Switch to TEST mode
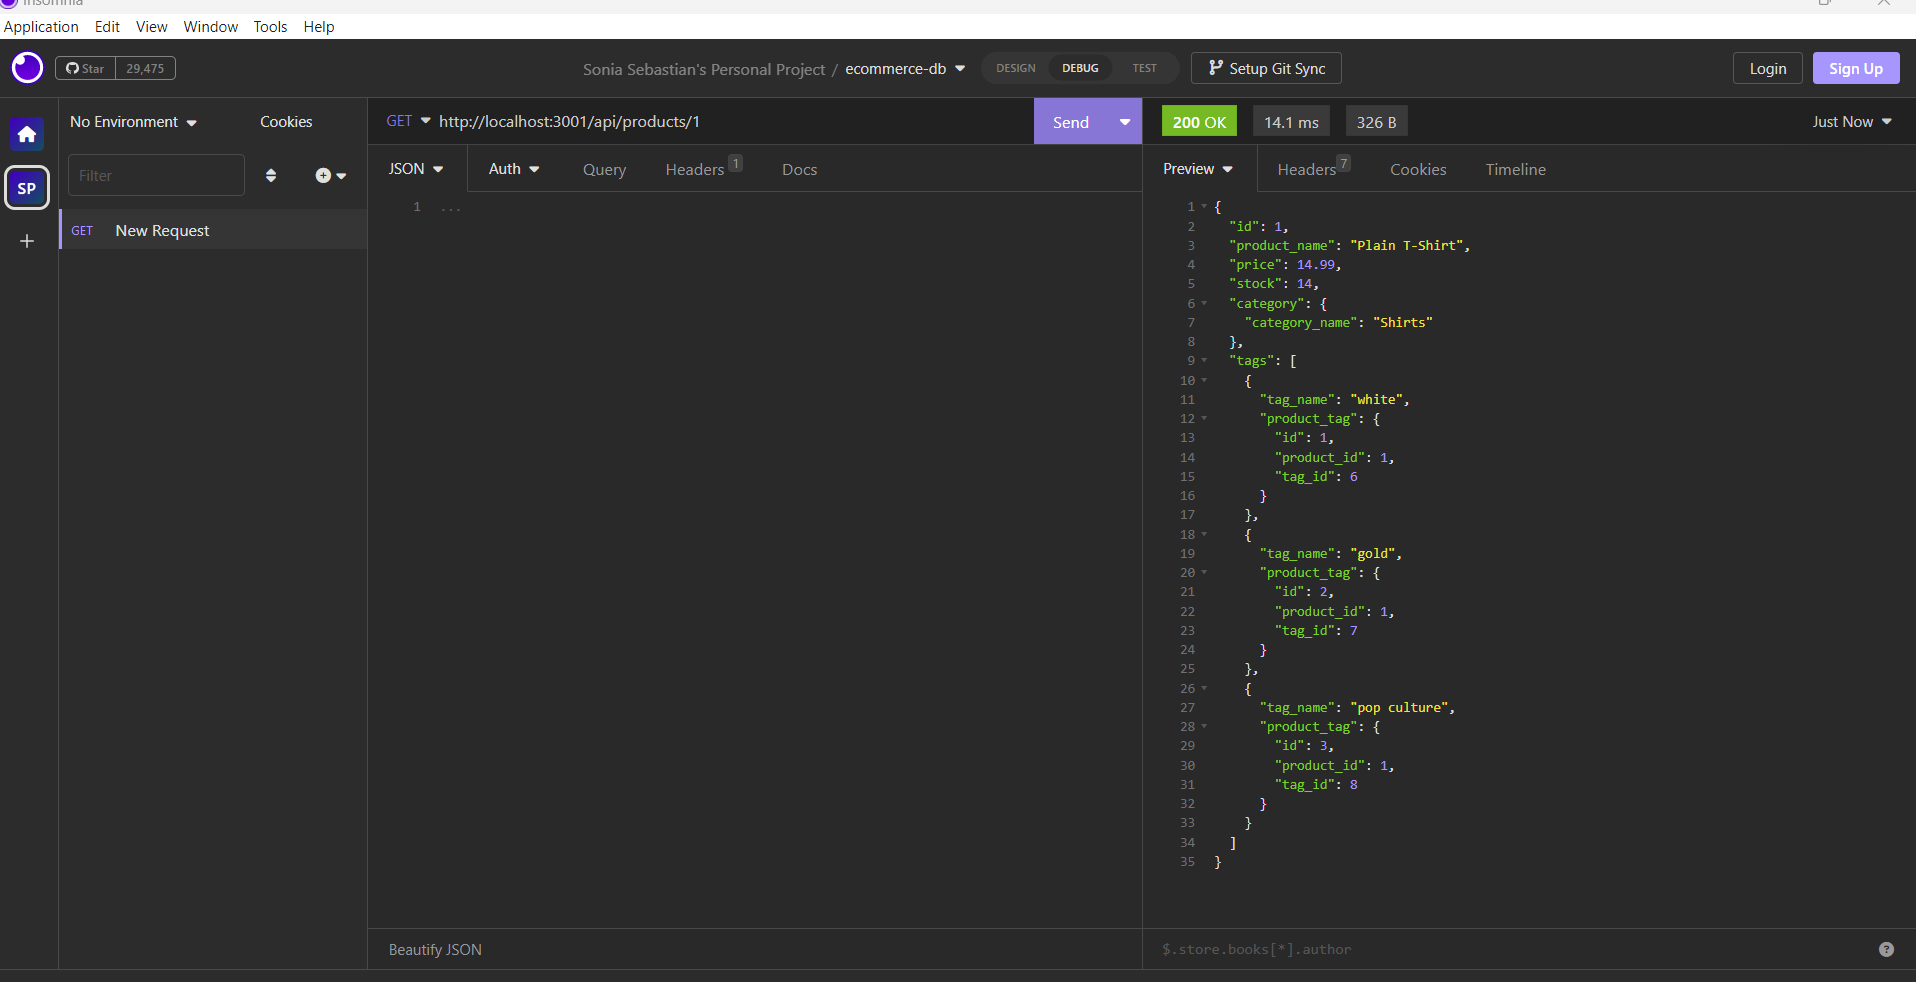Screen dimensions: 1916x982 click(x=1143, y=68)
